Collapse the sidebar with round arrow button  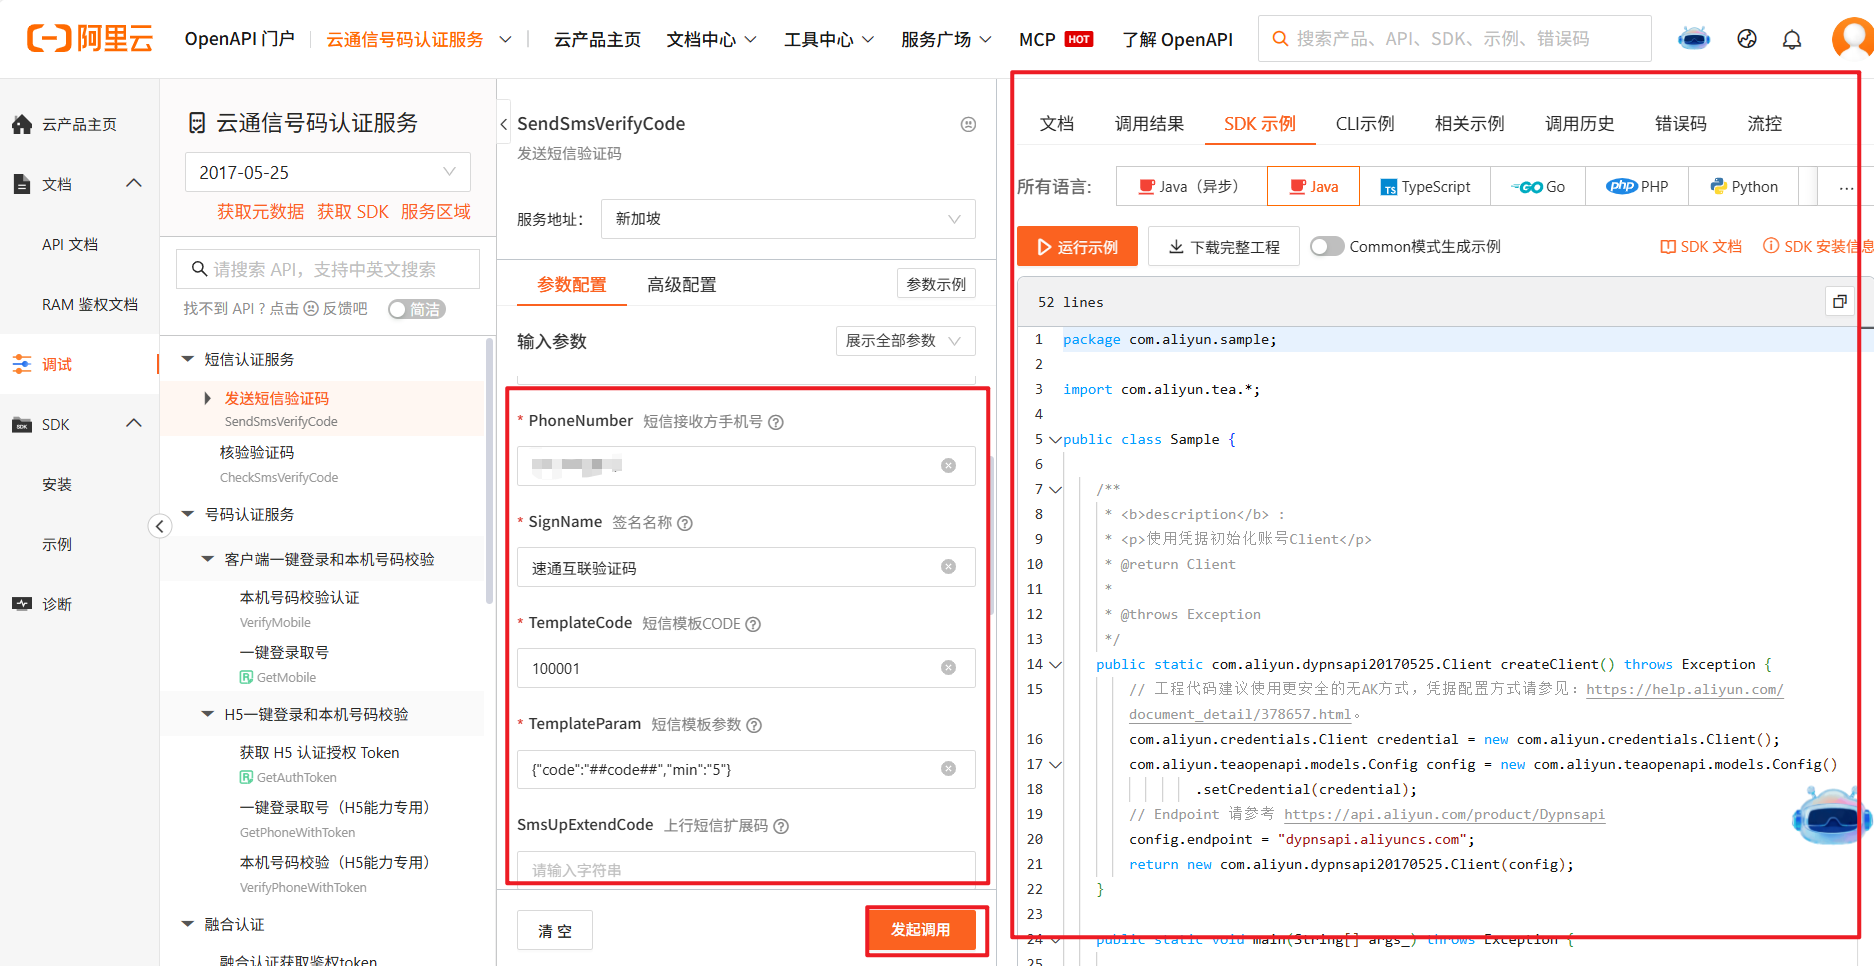pyautogui.click(x=160, y=526)
